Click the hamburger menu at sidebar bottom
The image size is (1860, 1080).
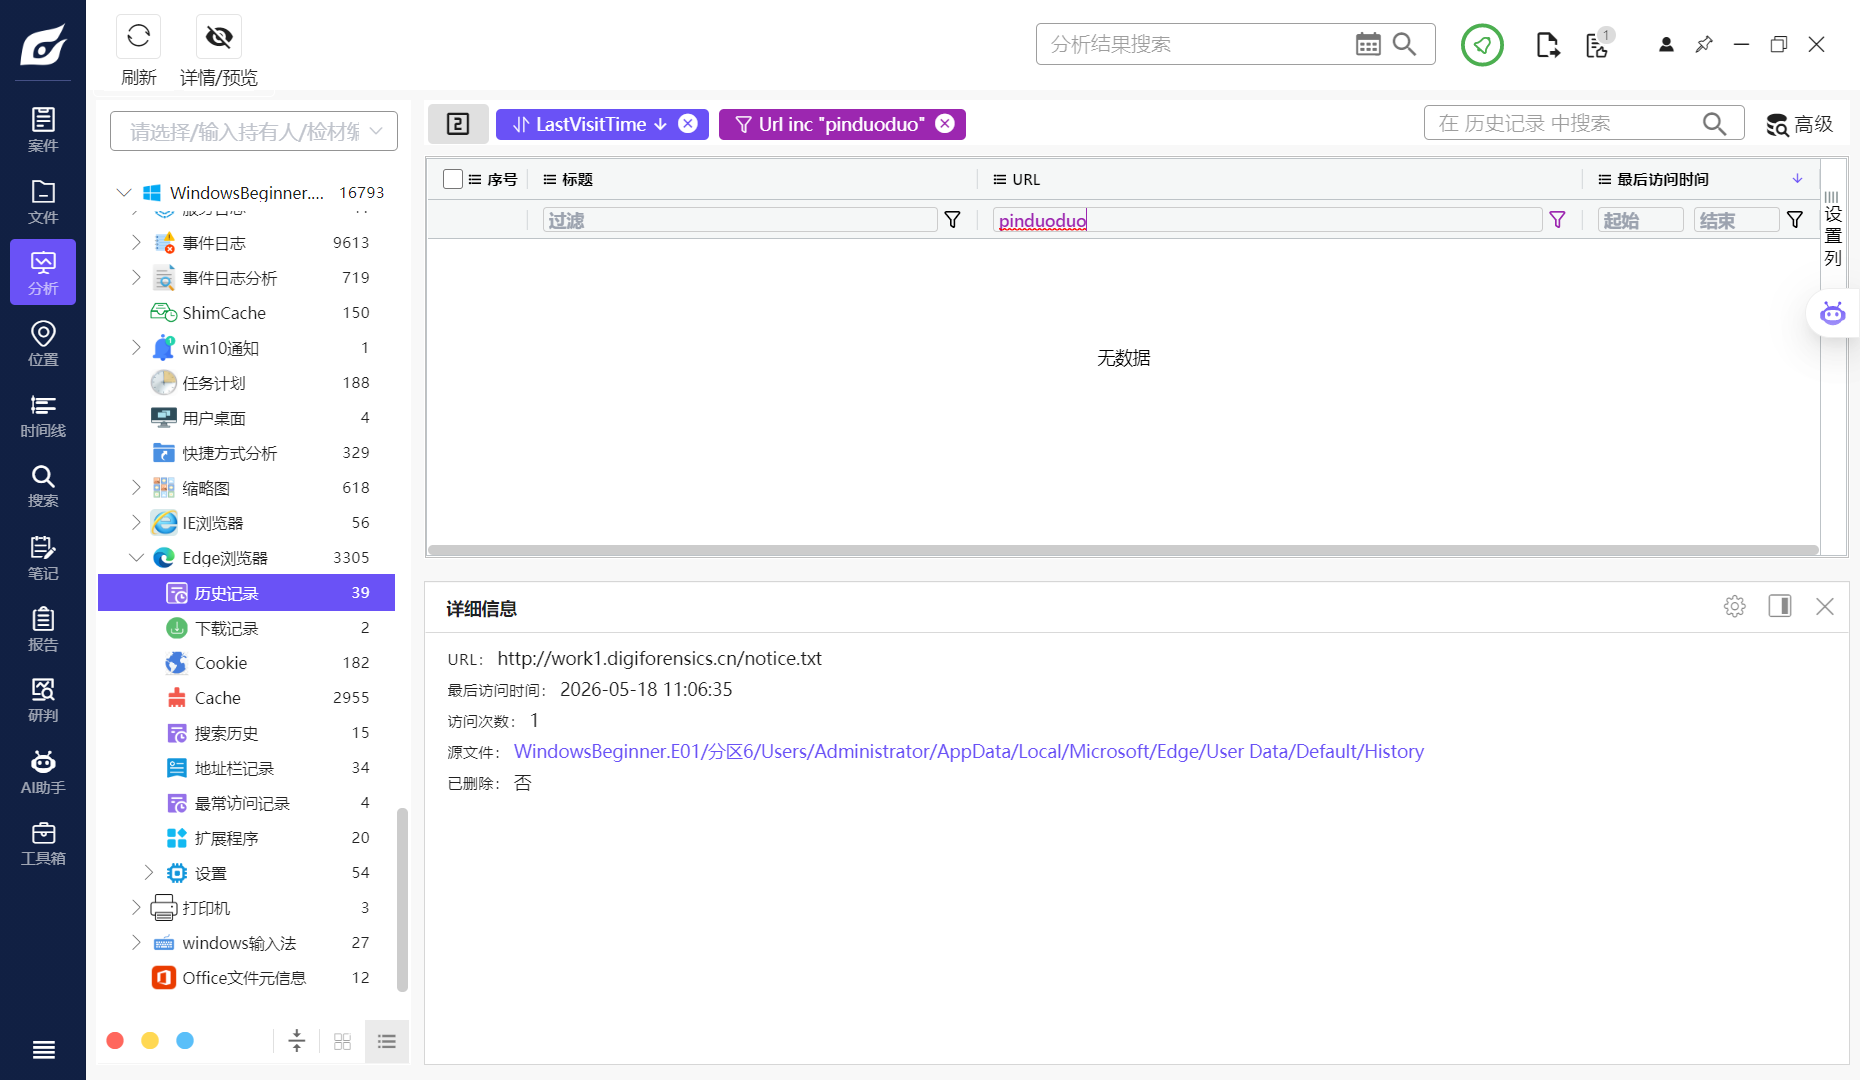click(43, 1049)
